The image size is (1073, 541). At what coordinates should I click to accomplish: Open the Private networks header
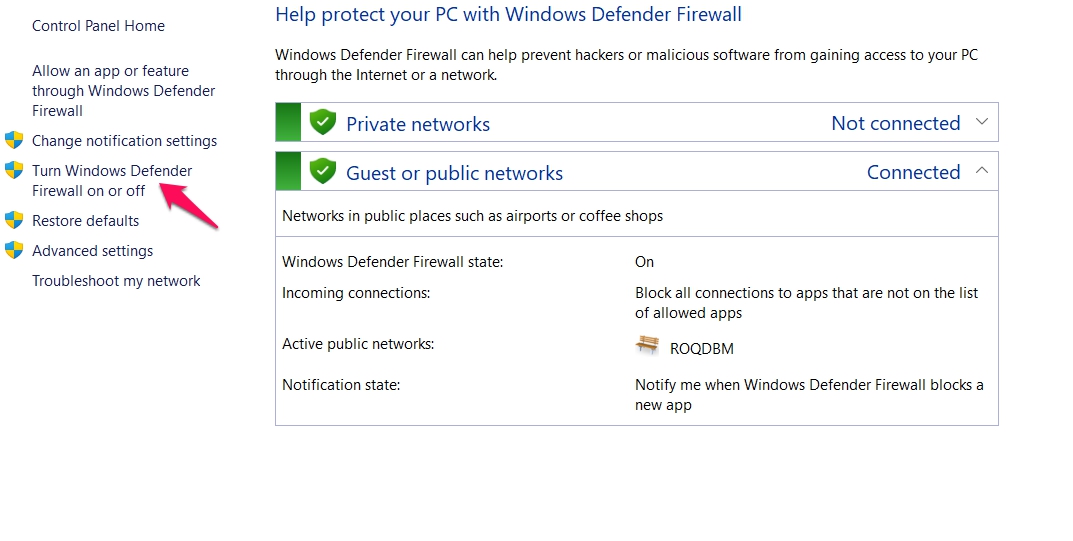point(636,122)
